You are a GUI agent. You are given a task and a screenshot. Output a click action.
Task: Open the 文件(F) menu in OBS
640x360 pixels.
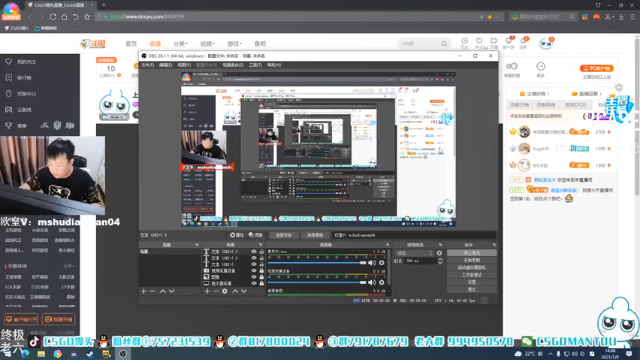tap(147, 65)
